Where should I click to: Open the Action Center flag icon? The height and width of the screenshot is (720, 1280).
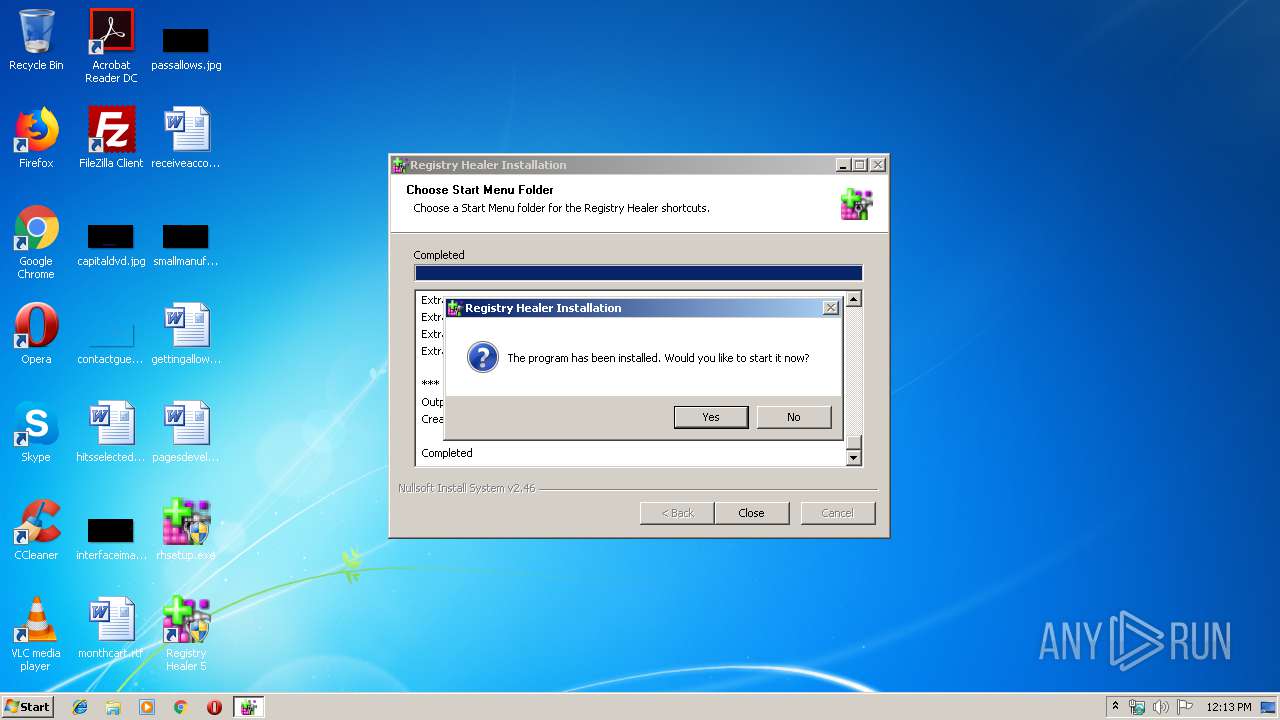coord(1185,707)
